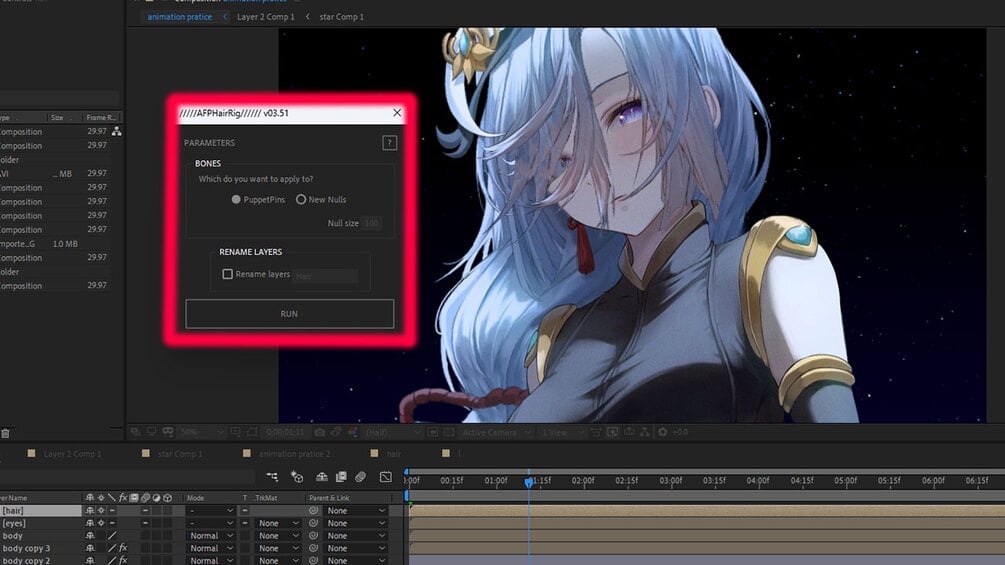Switch to animation pratice viewer tab
Screen dimensions: 1005x565
click(x=179, y=17)
